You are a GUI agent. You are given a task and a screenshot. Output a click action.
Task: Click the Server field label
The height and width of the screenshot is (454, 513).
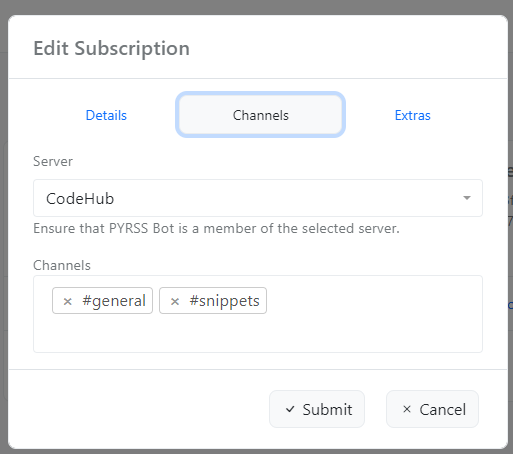tap(53, 161)
